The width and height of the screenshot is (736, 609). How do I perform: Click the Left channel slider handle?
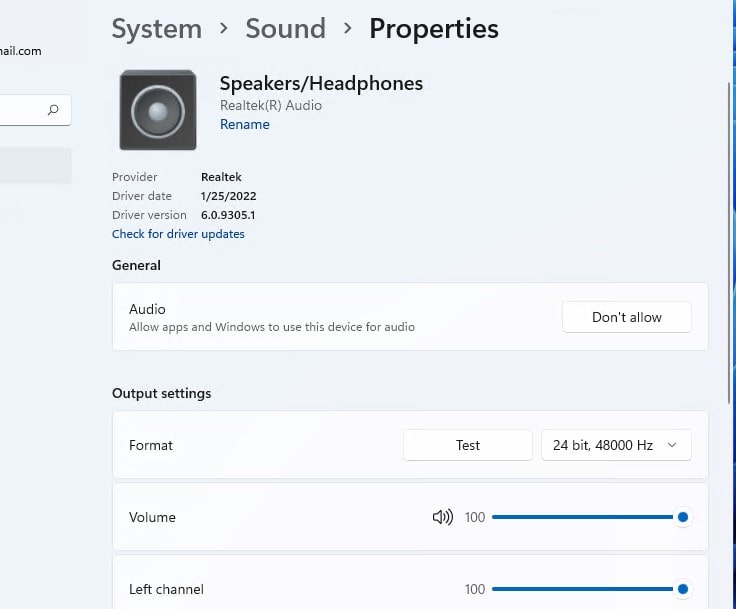(x=683, y=589)
